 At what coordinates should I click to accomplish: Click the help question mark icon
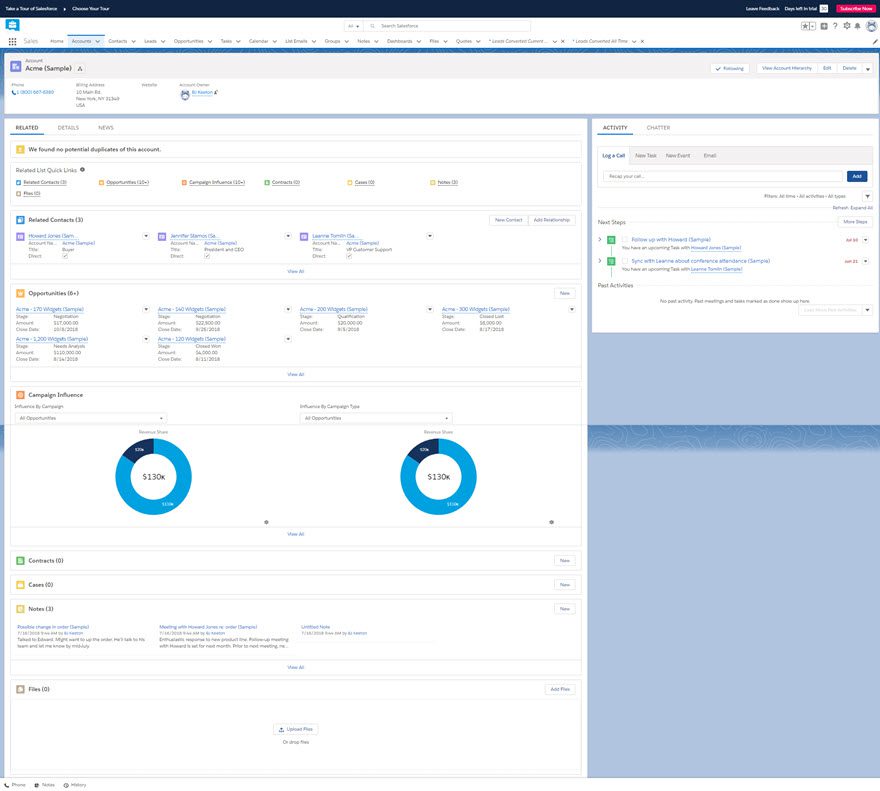(835, 25)
